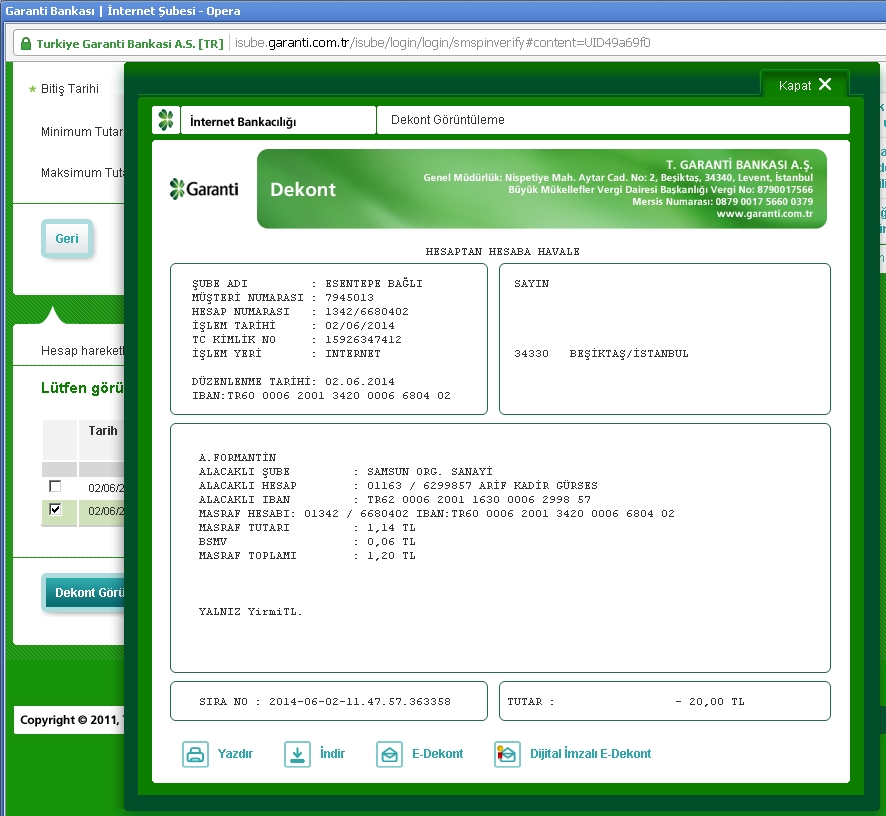Click the İndir download link
This screenshot has height=816, width=886.
tap(332, 754)
